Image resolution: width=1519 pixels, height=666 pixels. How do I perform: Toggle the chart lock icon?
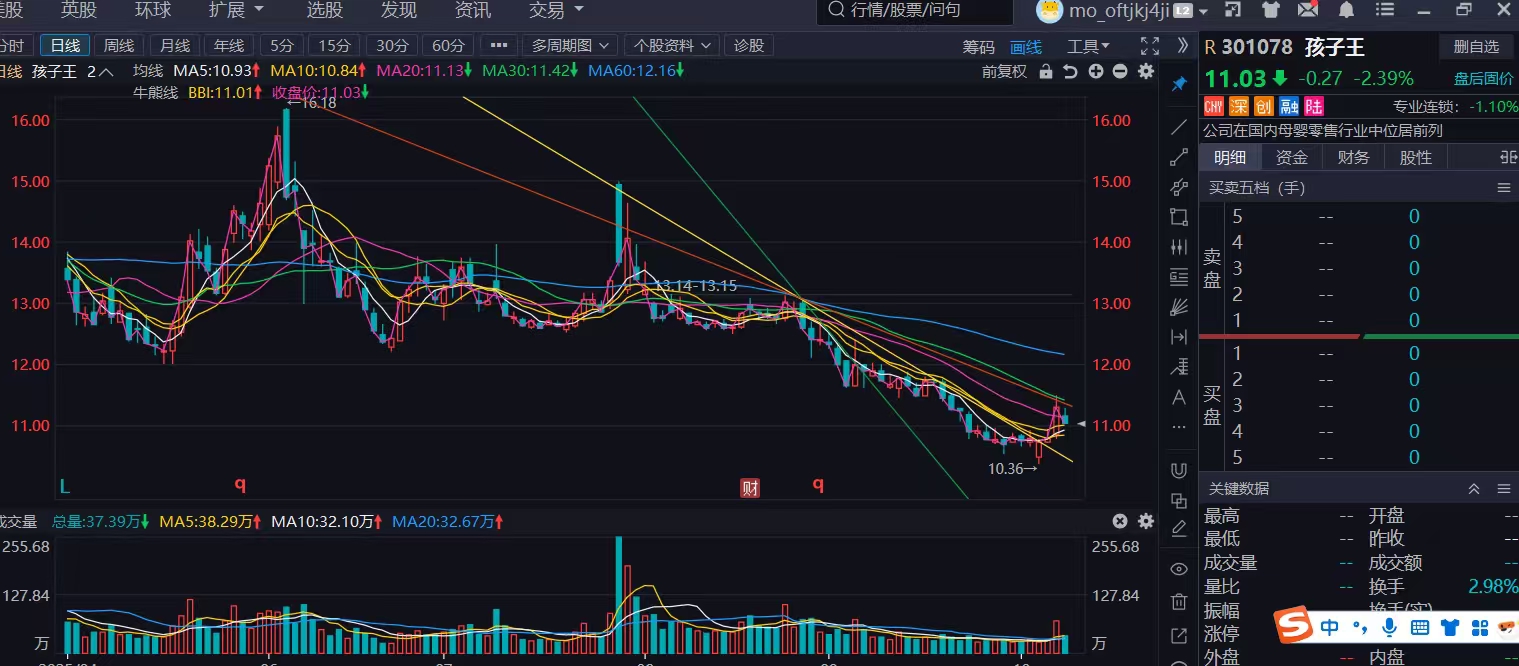coord(1046,72)
